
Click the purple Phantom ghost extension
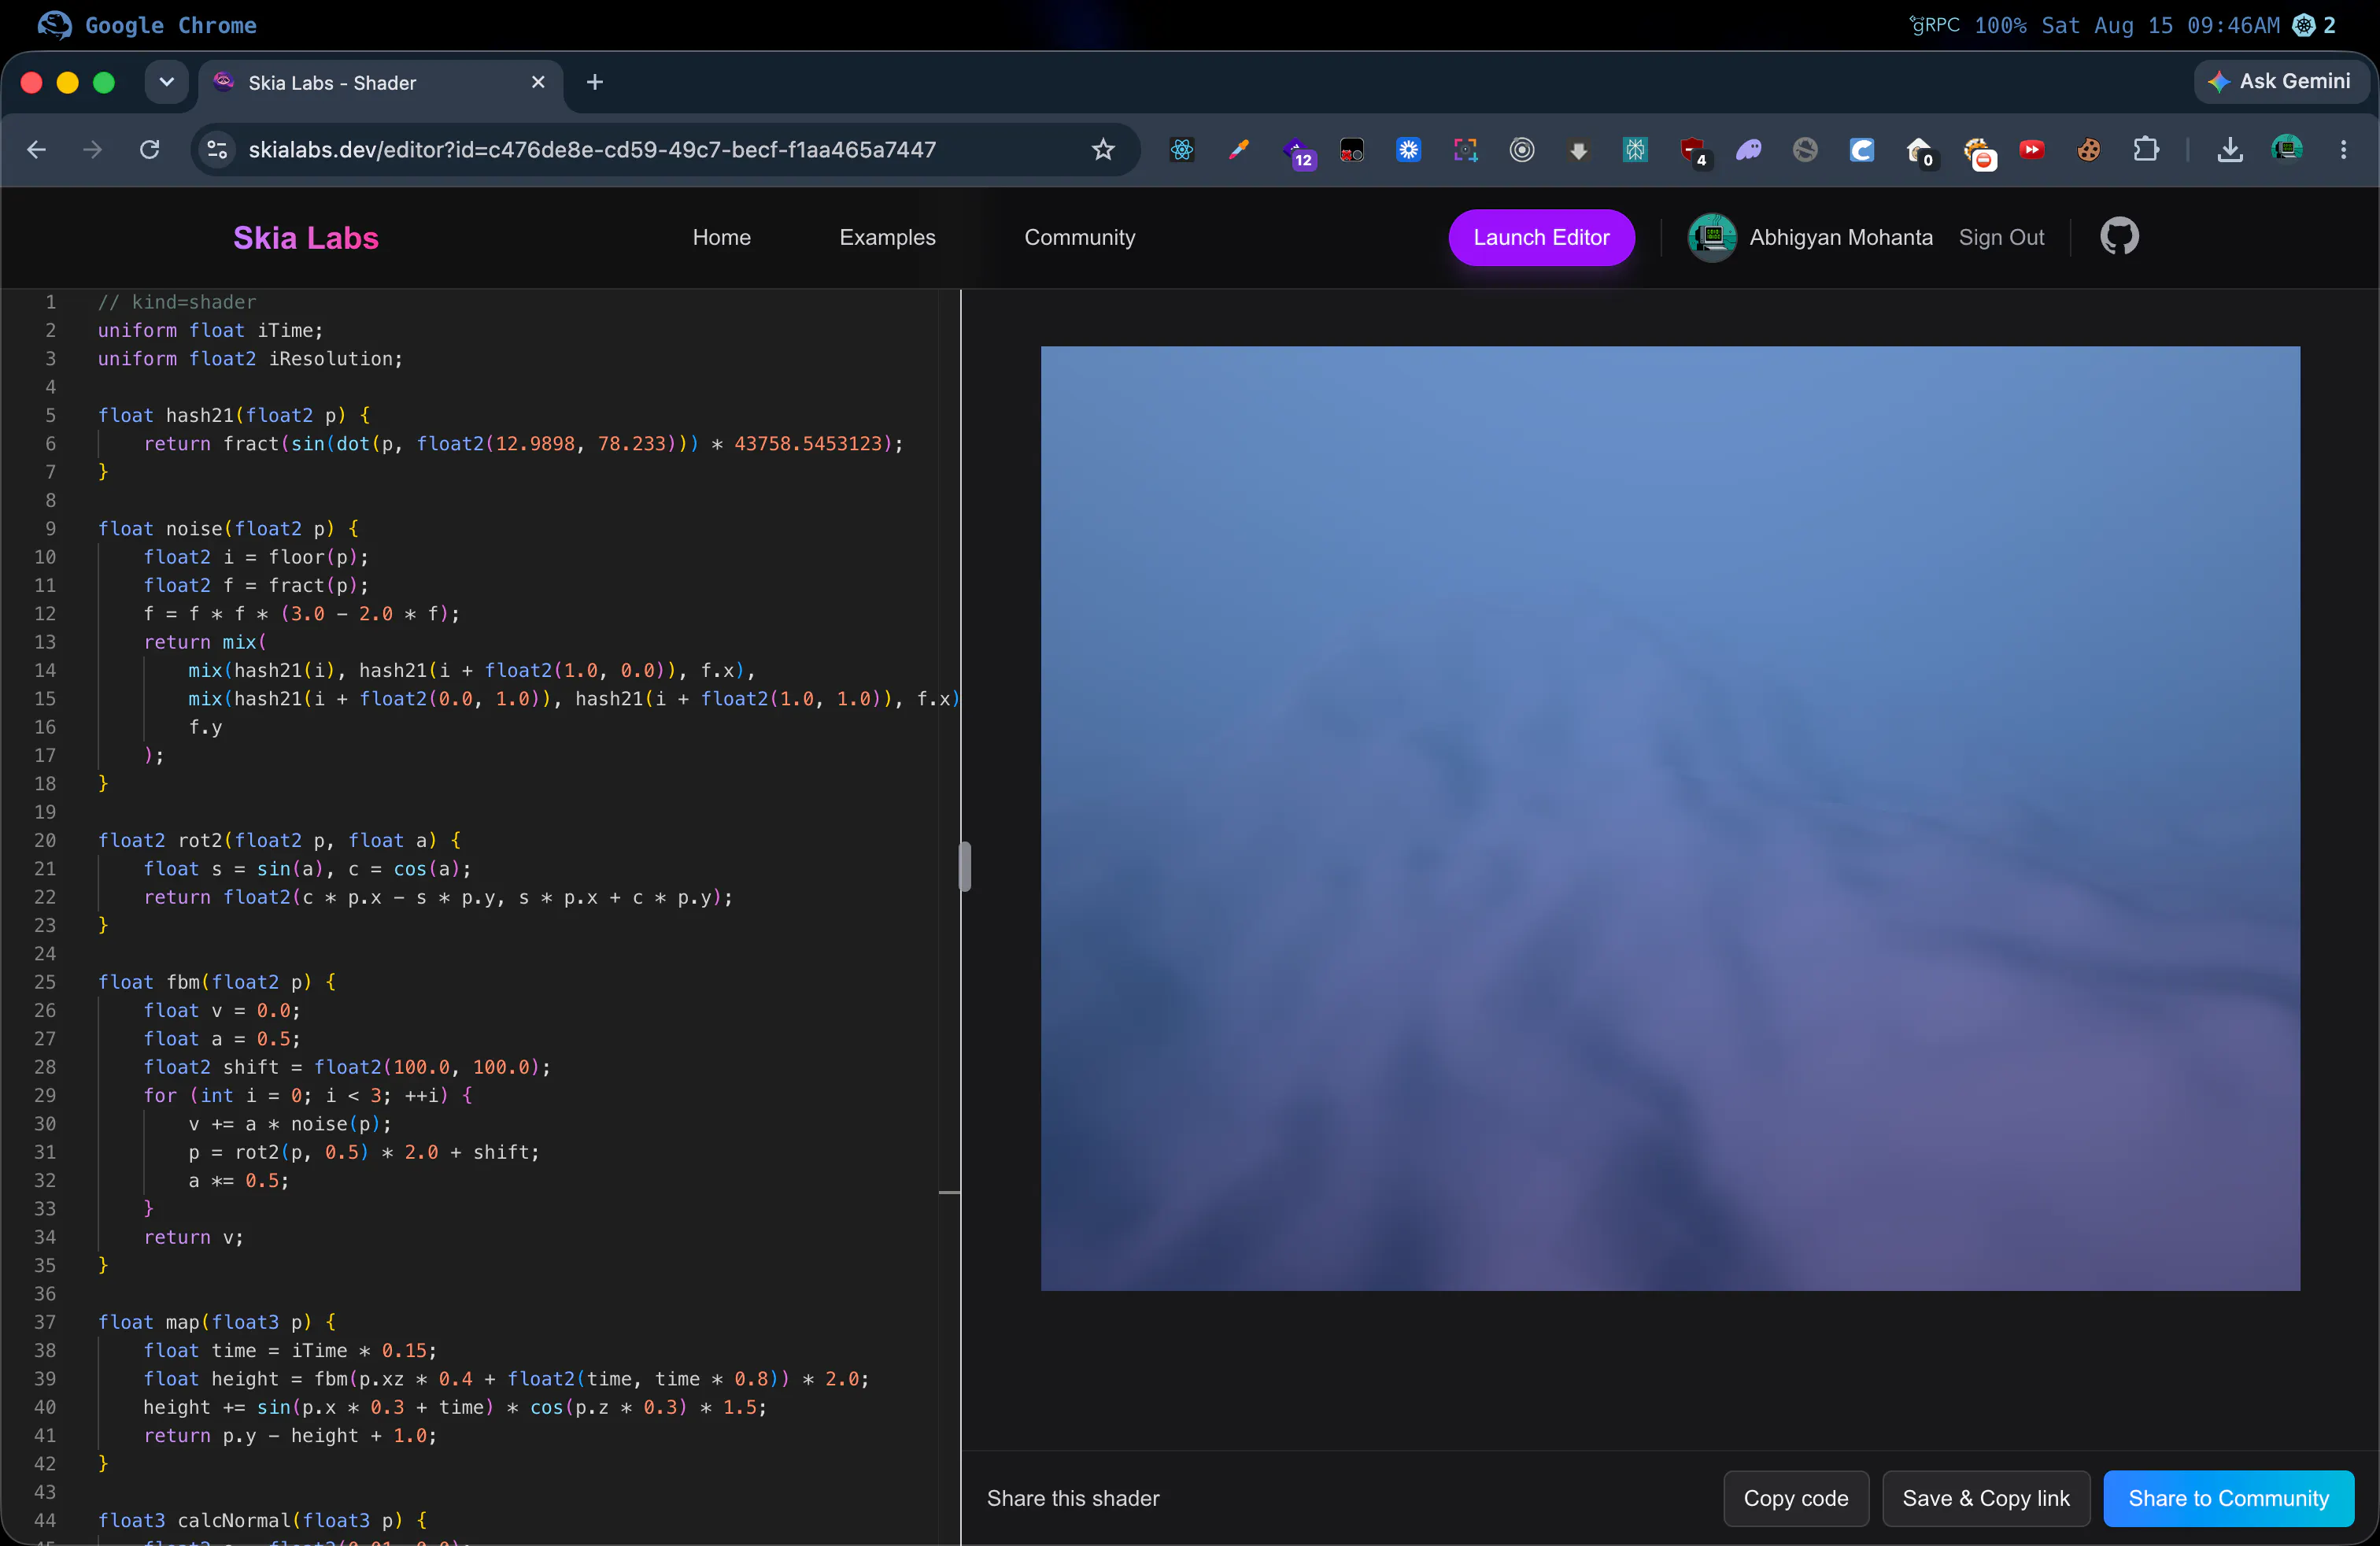1748,150
